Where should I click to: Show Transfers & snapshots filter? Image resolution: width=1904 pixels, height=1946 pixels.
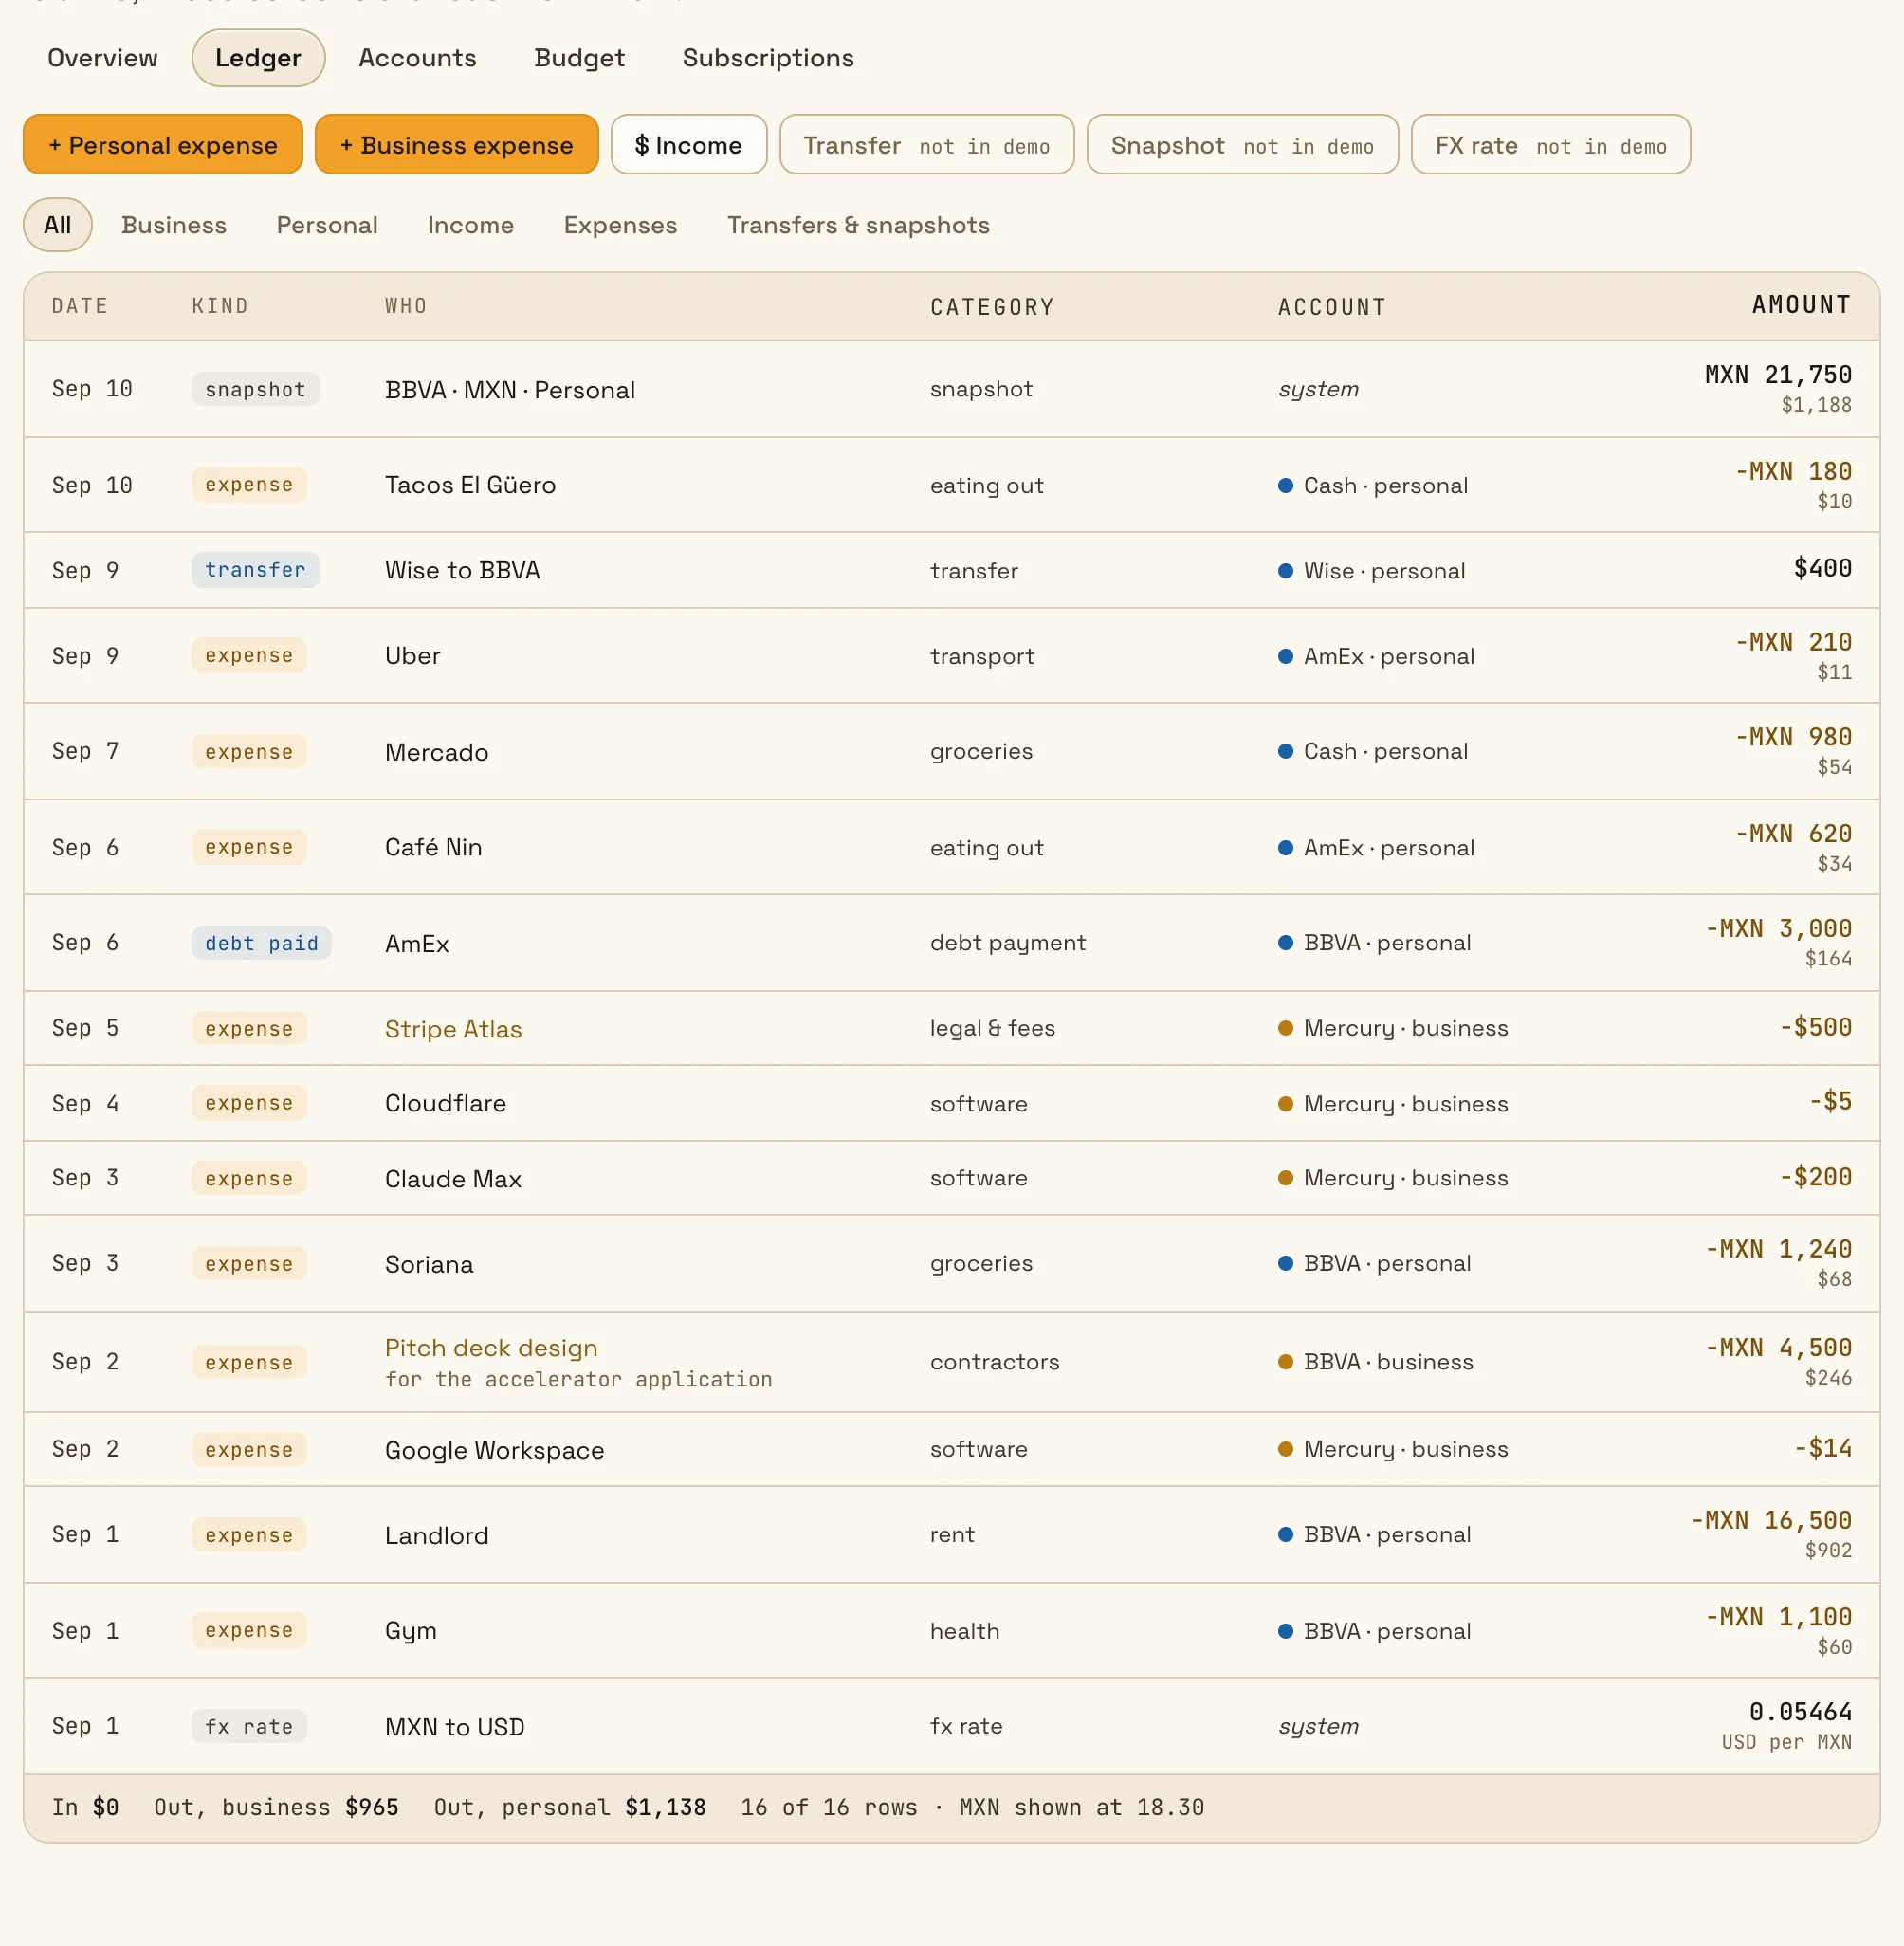858,225
